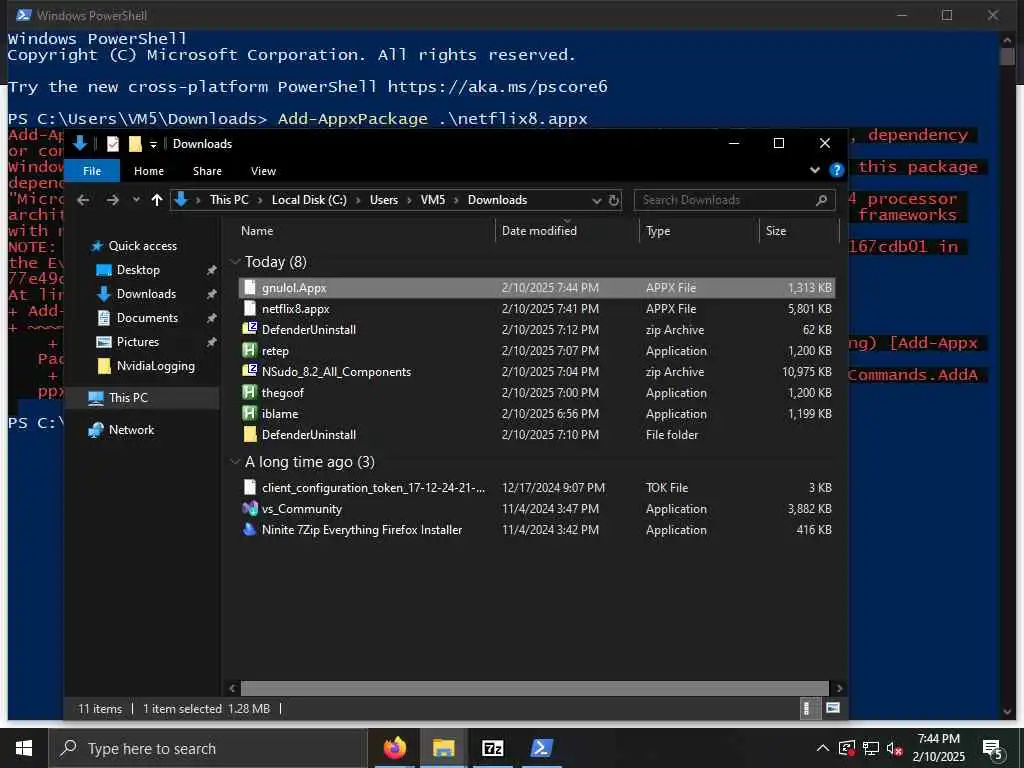Screen dimensions: 1024x768
Task: Open the File tab in Explorer
Action: [91, 171]
